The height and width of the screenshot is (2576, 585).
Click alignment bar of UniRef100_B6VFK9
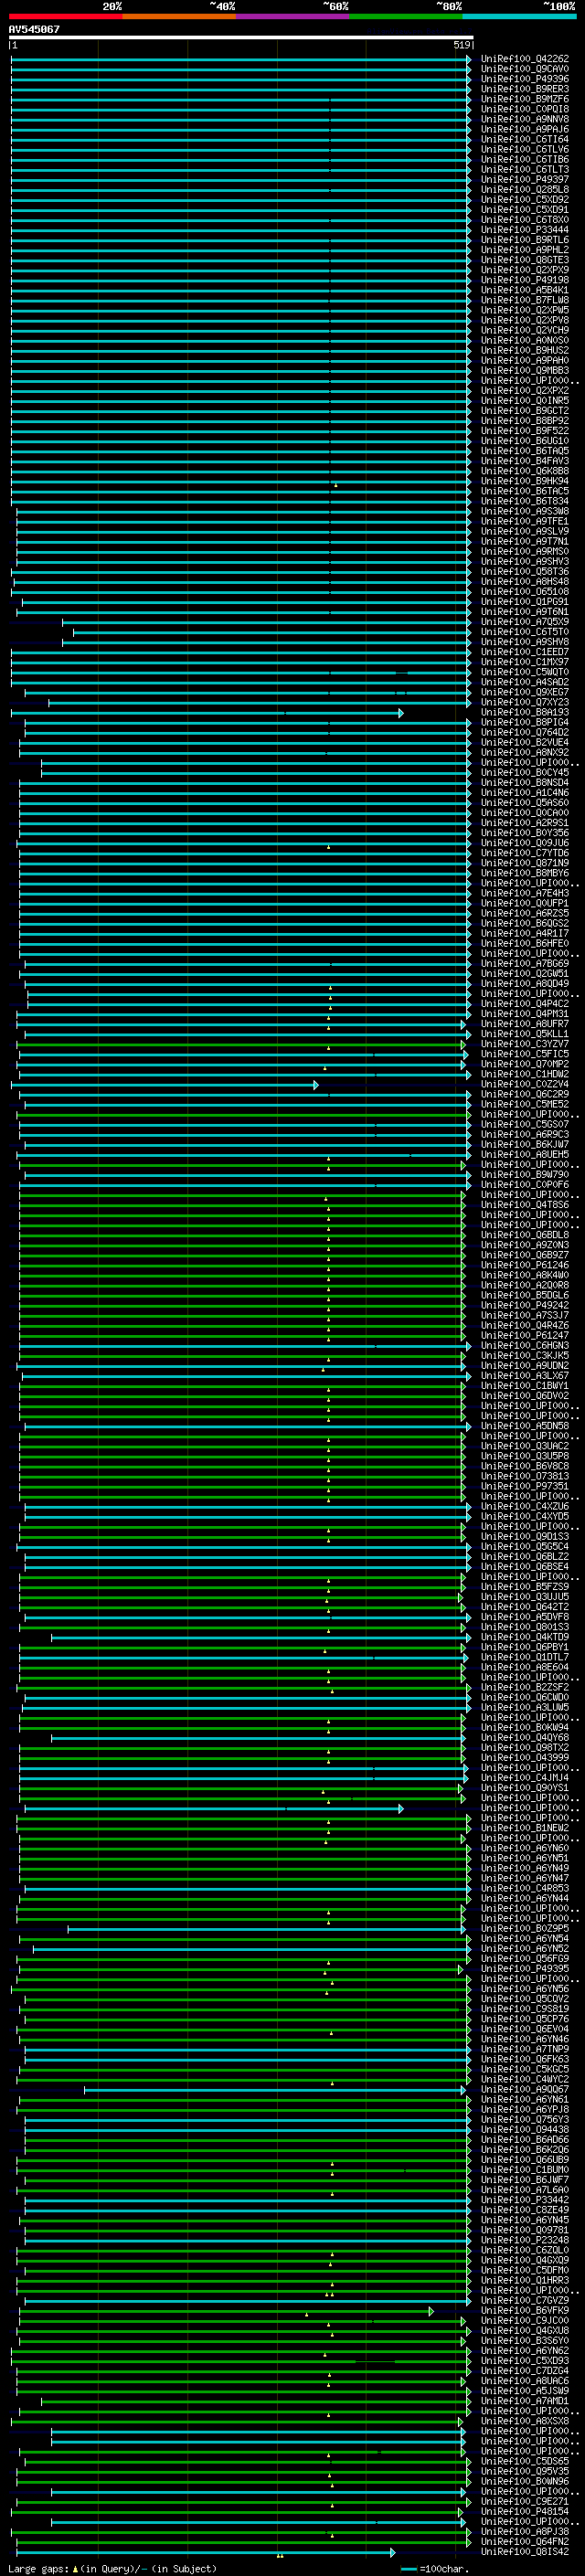point(226,2312)
